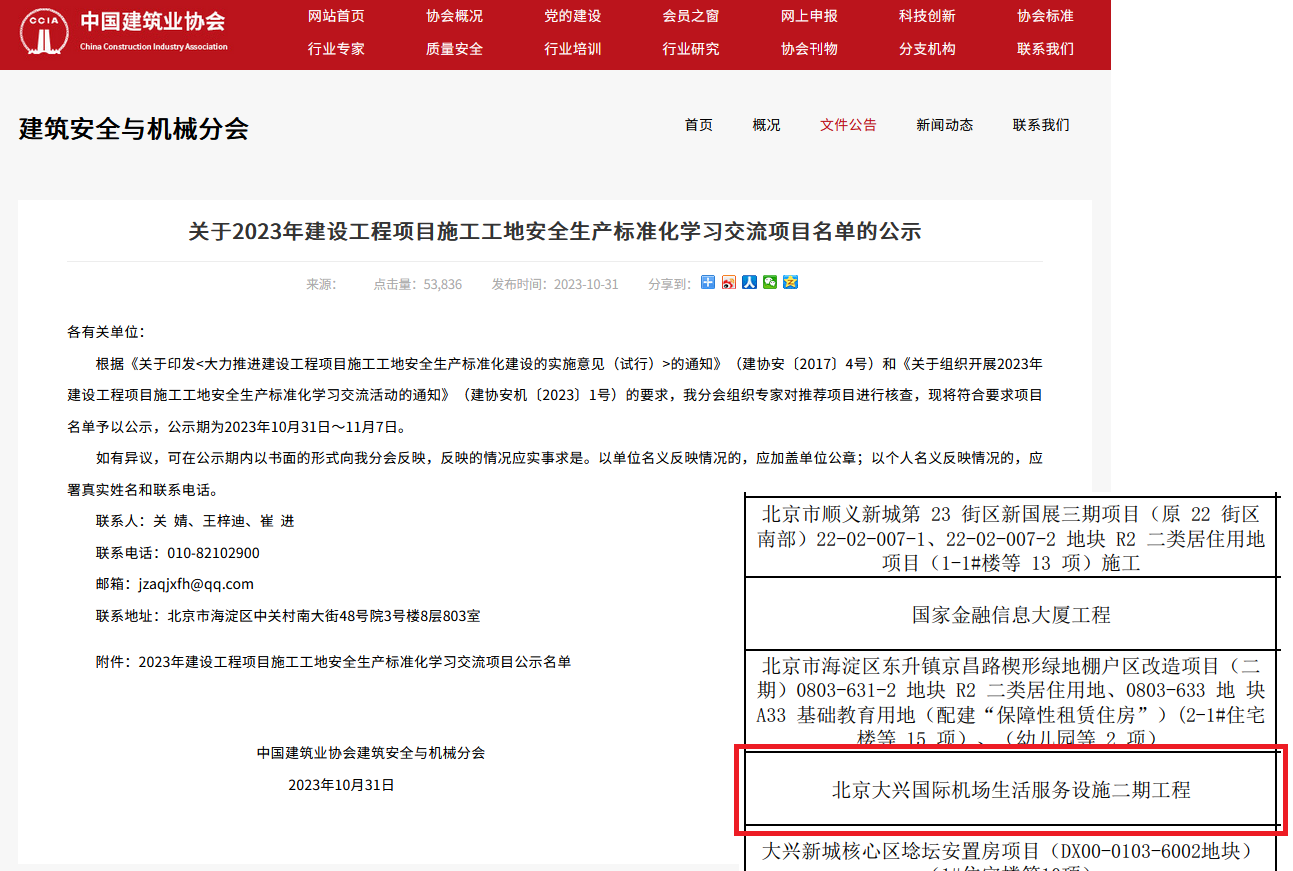Image resolution: width=1293 pixels, height=871 pixels.
Task: Click the more share options plus icon
Action: (708, 283)
